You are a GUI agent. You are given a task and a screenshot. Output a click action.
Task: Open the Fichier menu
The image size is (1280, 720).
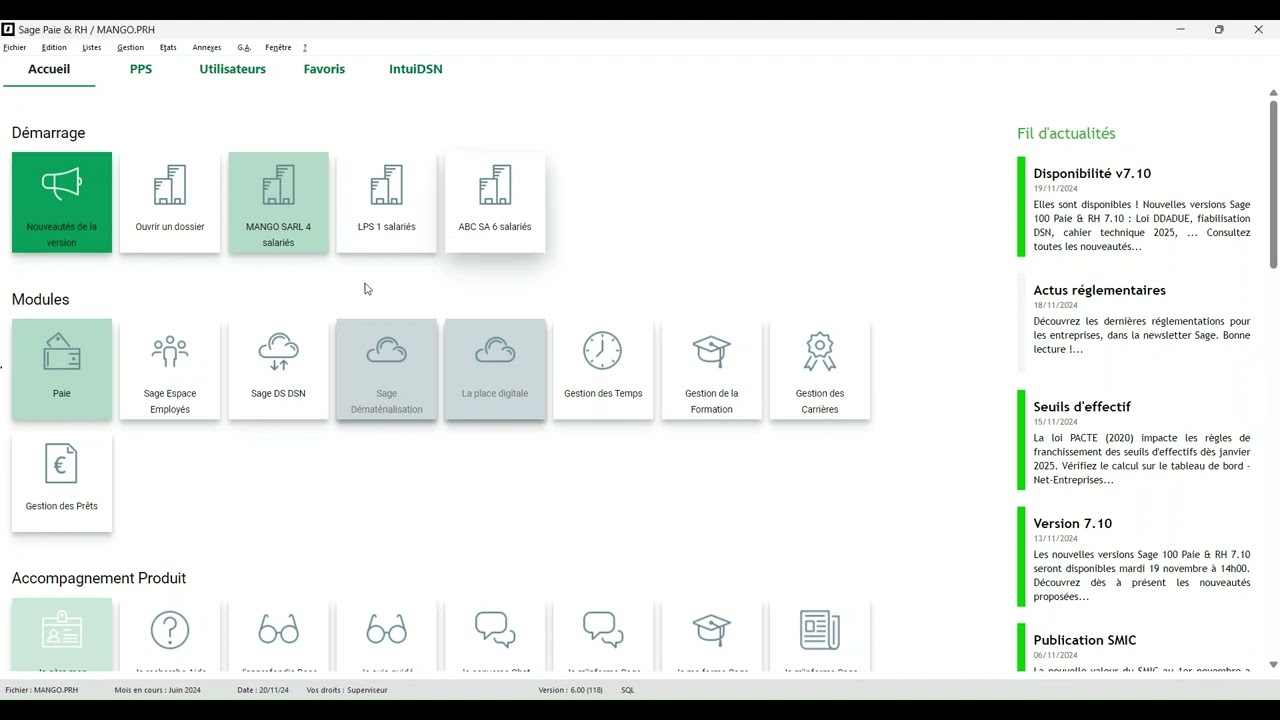coord(14,47)
